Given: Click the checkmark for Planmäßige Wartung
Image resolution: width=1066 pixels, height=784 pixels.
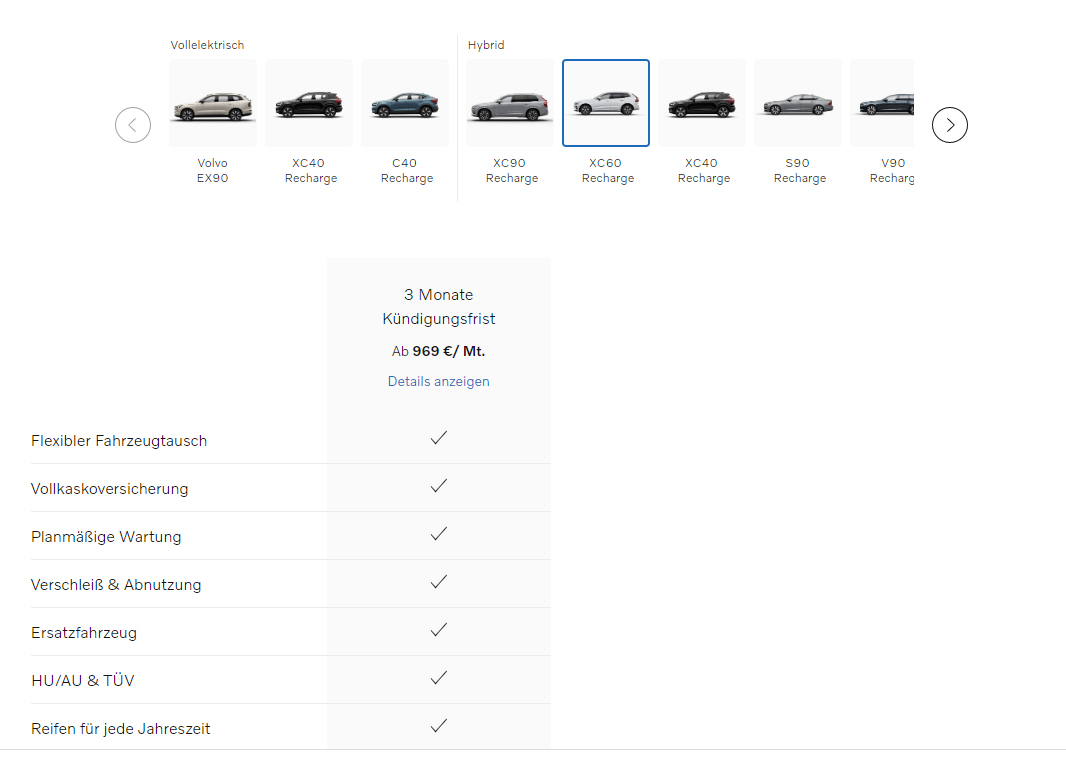Looking at the screenshot, I should click(x=439, y=534).
